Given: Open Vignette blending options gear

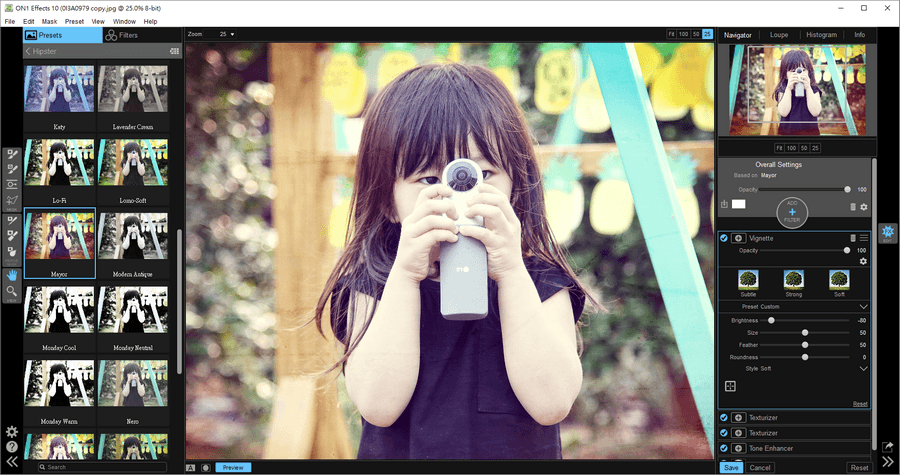Looking at the screenshot, I should tap(863, 261).
